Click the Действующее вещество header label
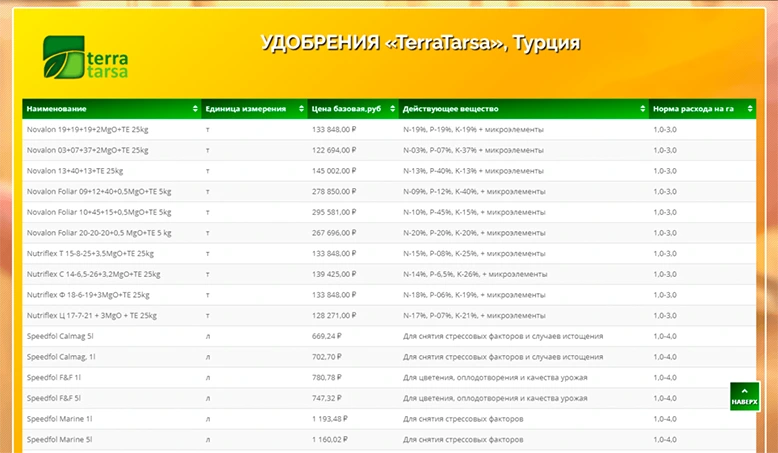The image size is (778, 453). coord(451,109)
